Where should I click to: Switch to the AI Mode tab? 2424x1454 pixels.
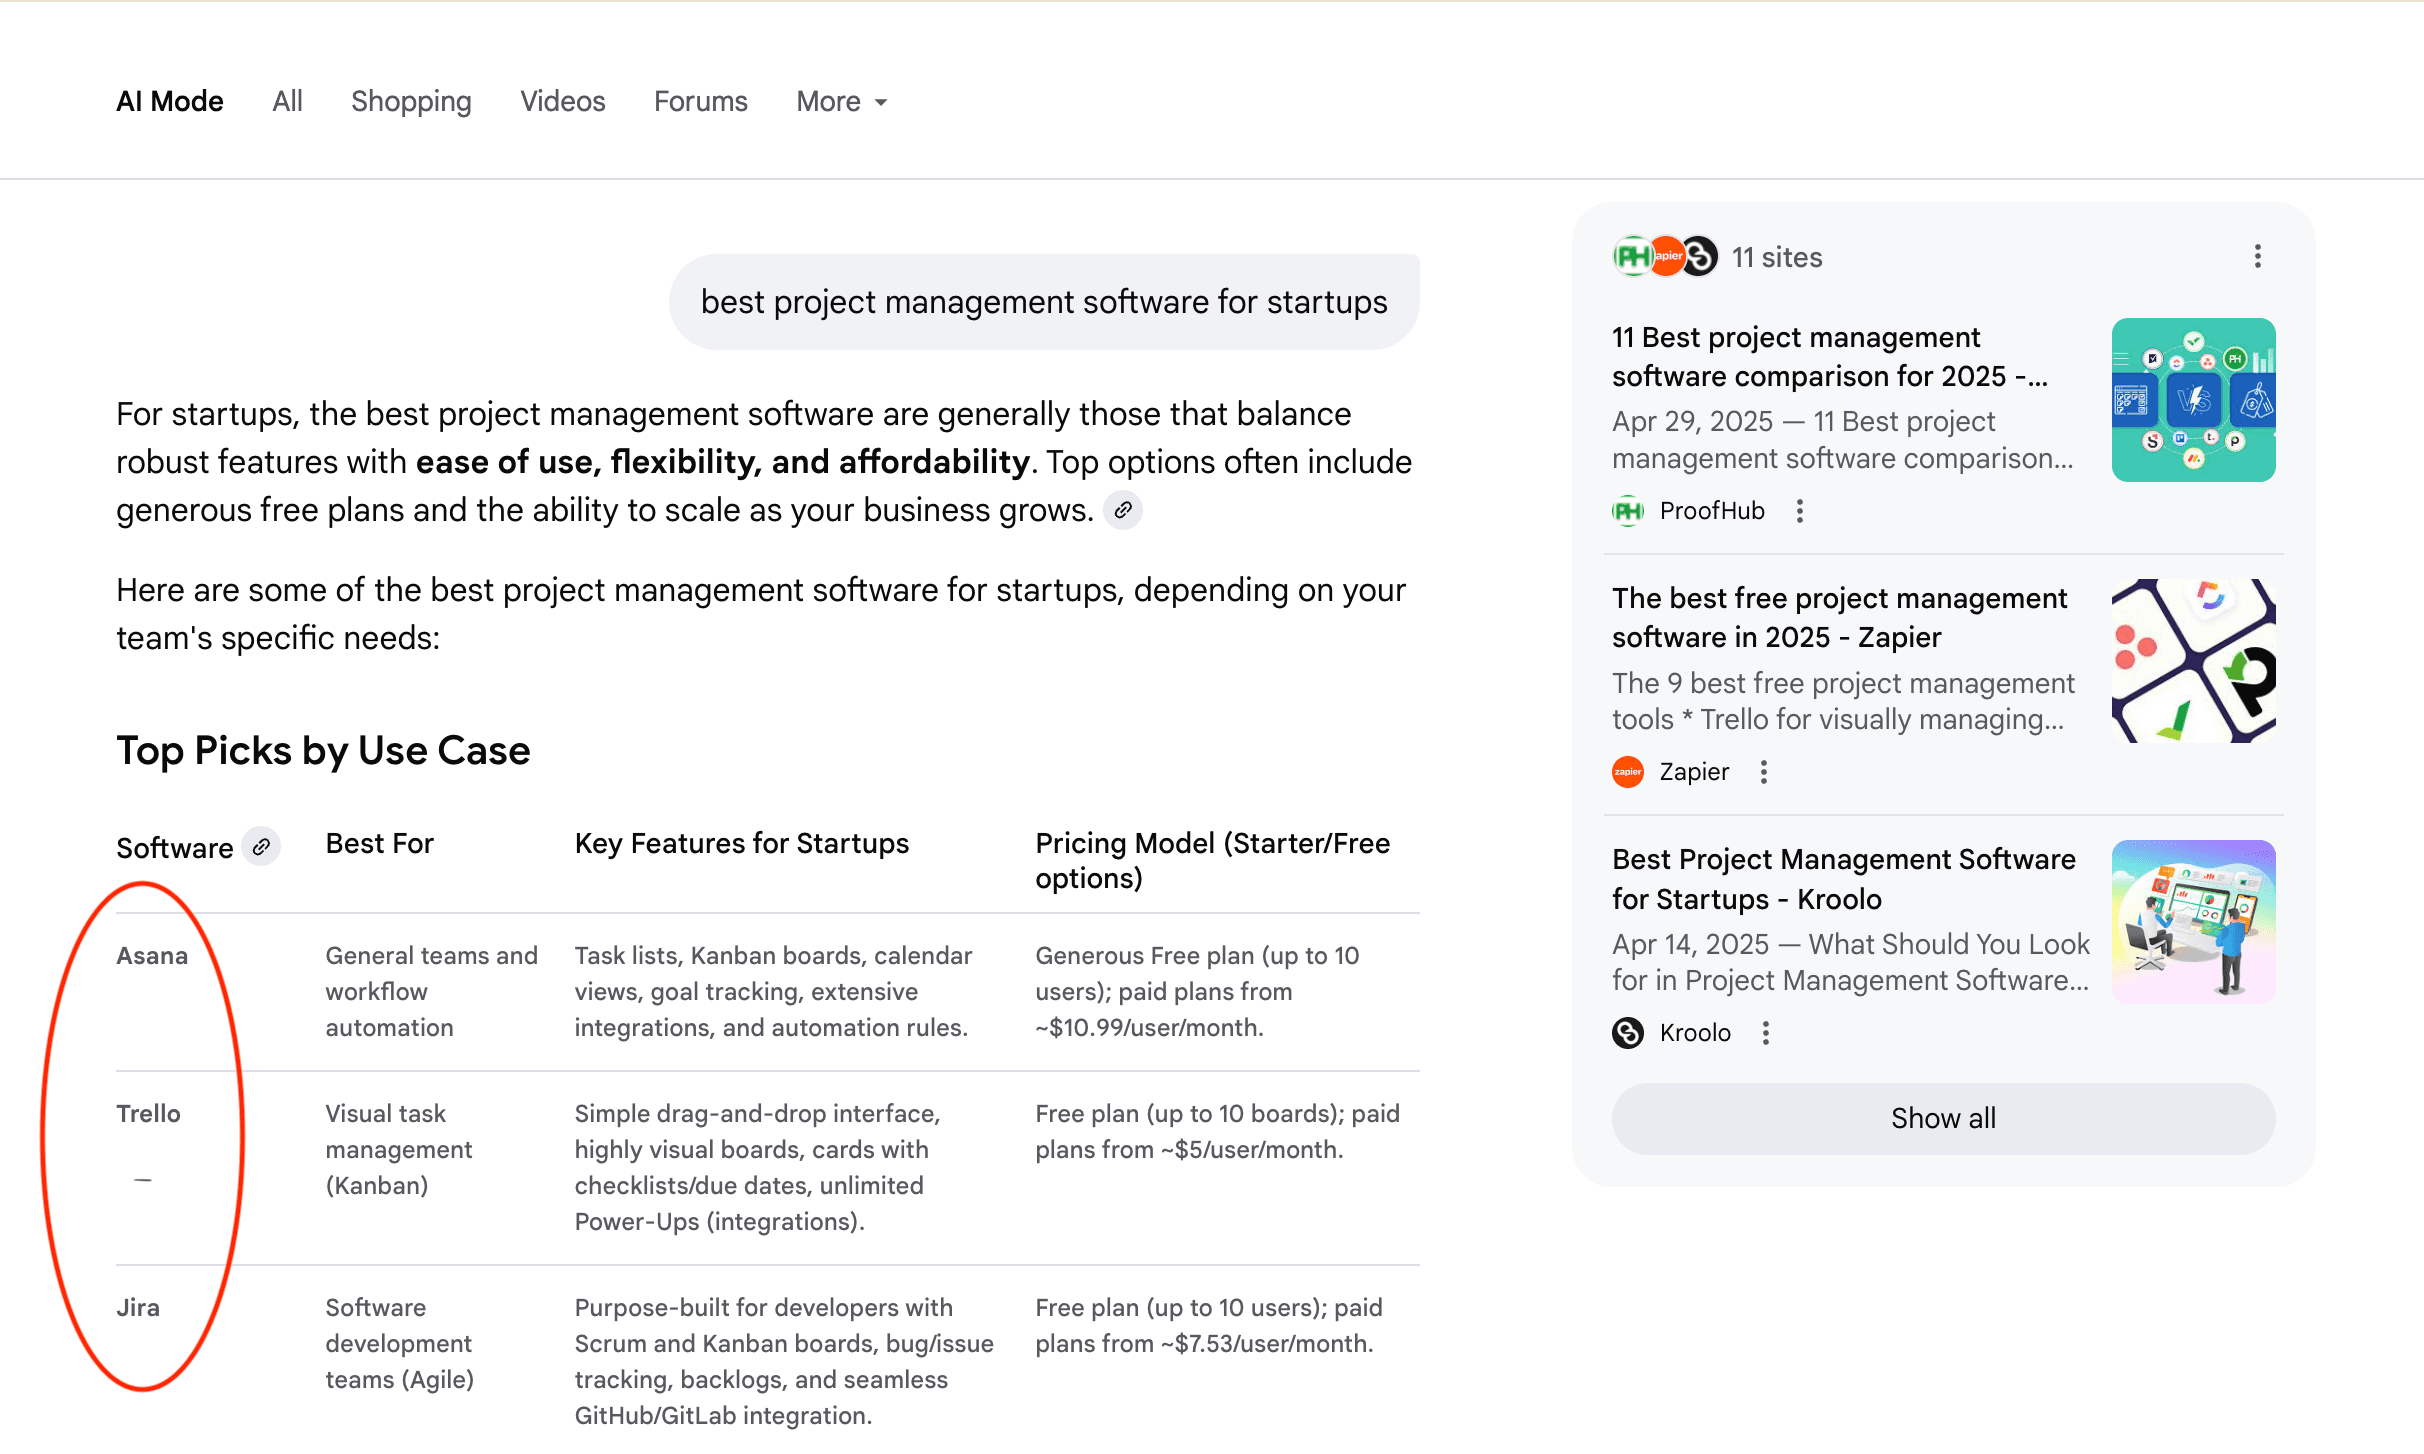[x=169, y=101]
